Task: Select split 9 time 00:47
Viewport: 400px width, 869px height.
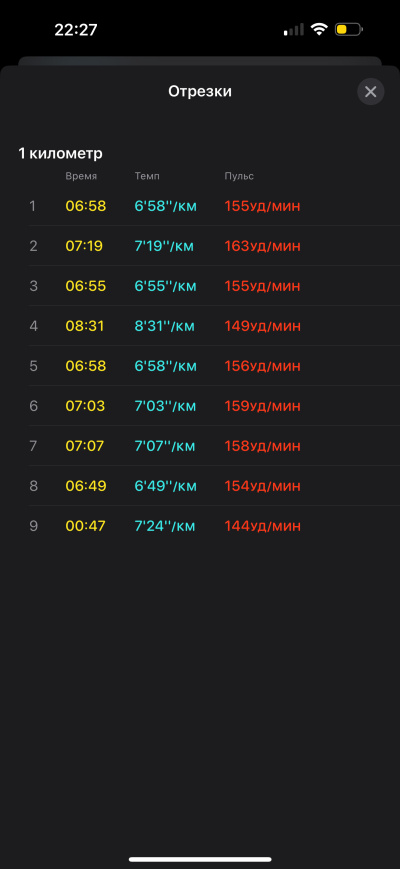Action: (85, 525)
